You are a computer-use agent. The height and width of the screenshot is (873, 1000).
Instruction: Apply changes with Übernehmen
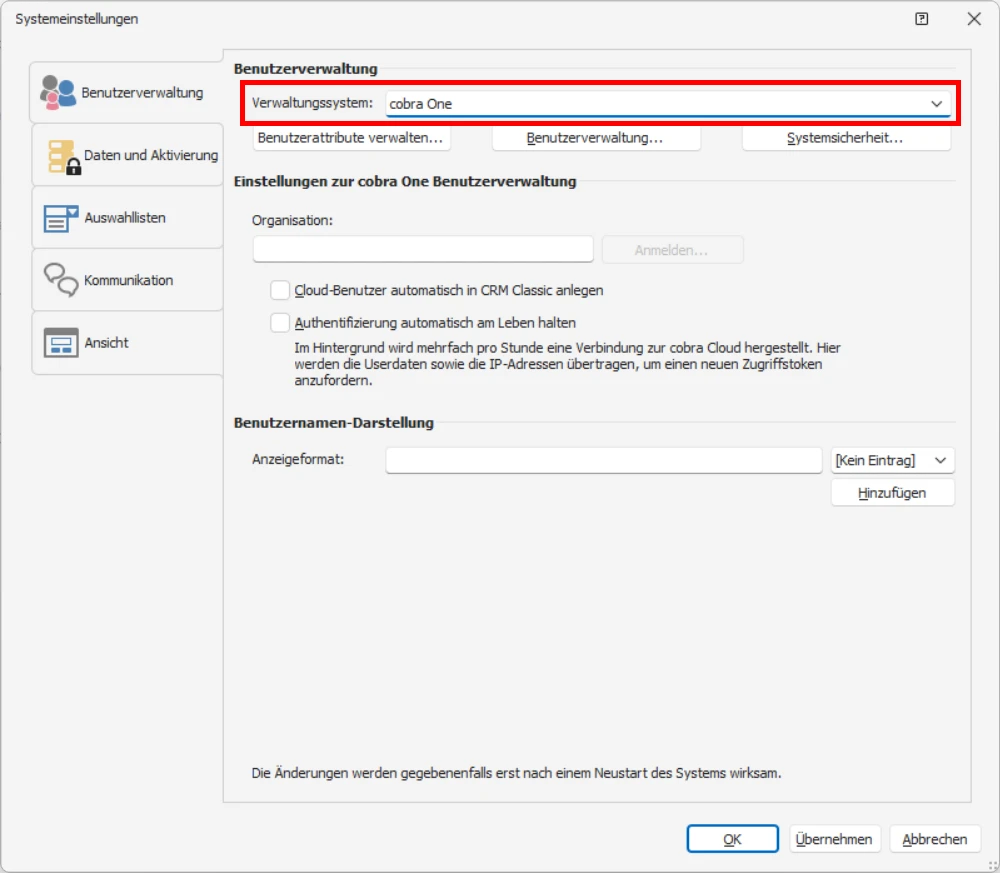[835, 838]
